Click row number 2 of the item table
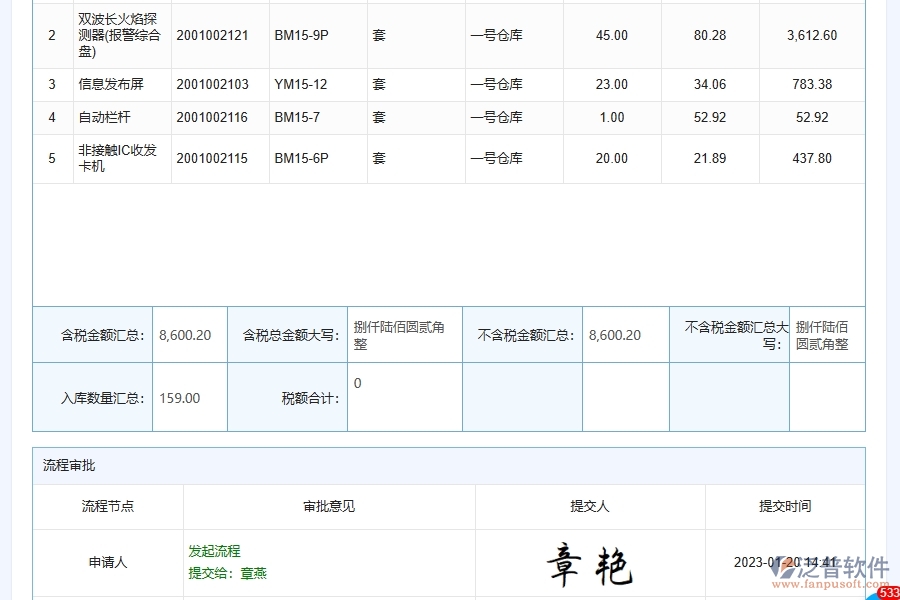Image resolution: width=900 pixels, height=600 pixels. coord(52,35)
